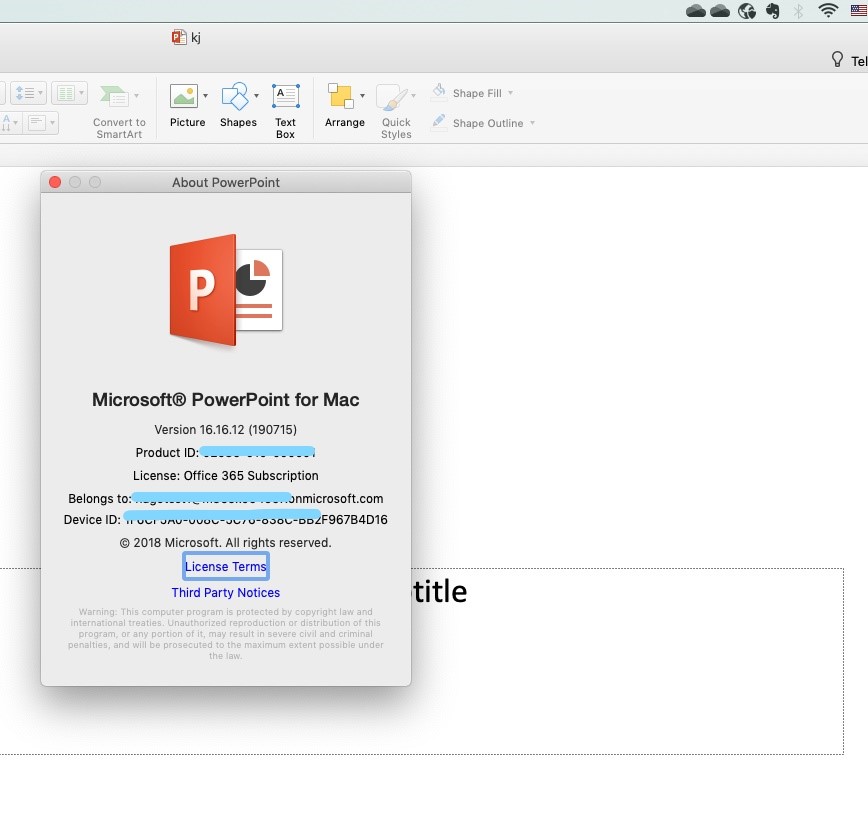The width and height of the screenshot is (868, 814).
Task: Click the Bluetooth menu bar icon
Action: point(798,11)
